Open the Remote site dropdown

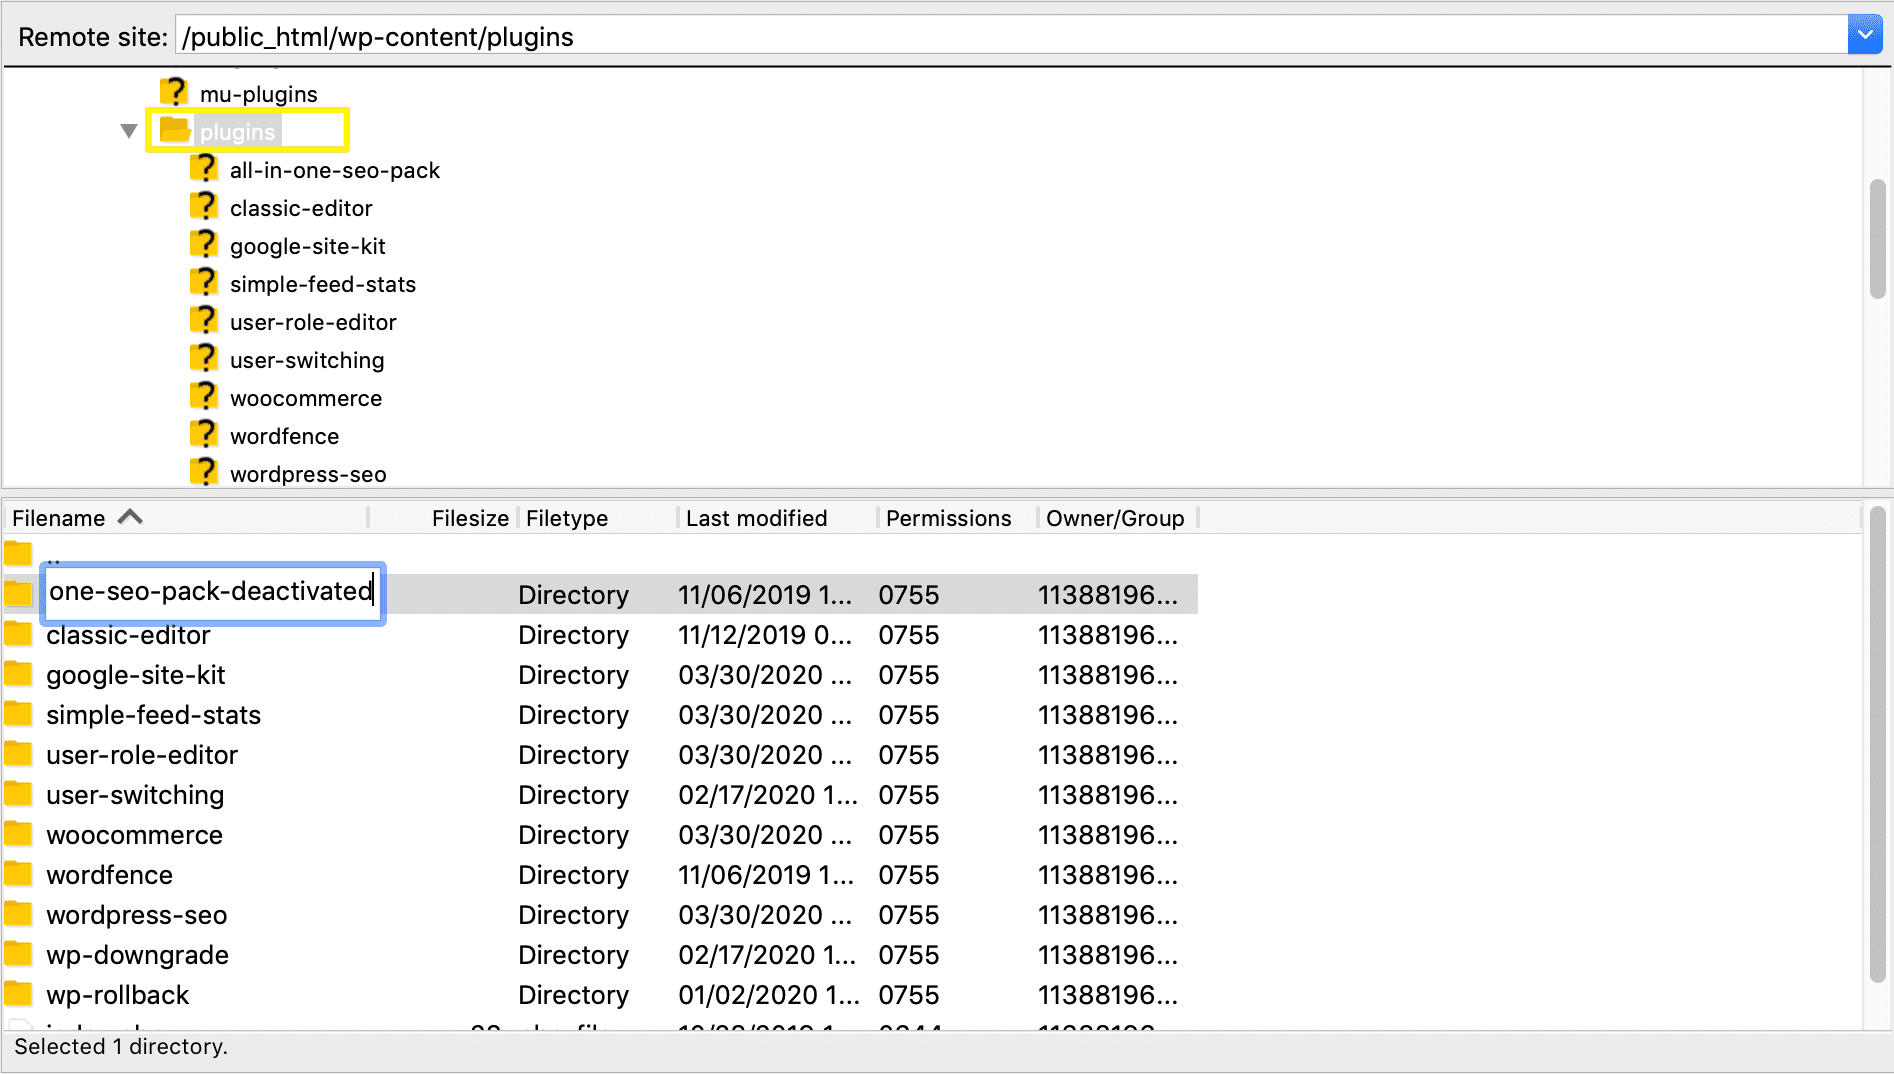(x=1865, y=33)
